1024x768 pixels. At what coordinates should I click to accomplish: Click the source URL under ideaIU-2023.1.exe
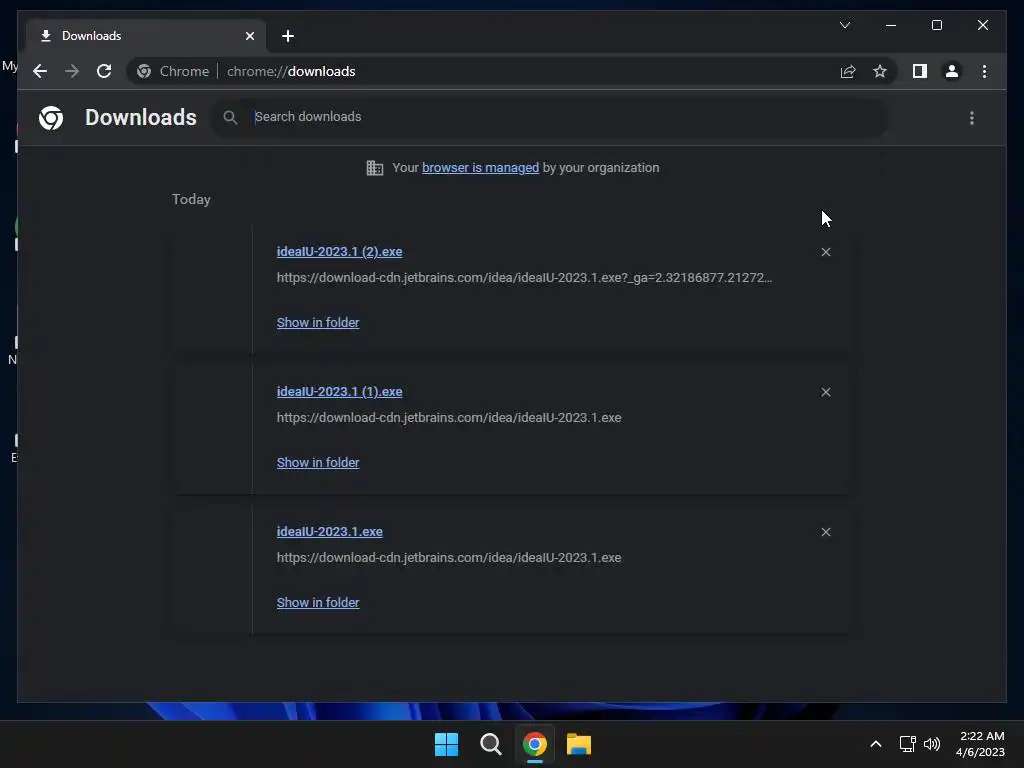(x=449, y=558)
